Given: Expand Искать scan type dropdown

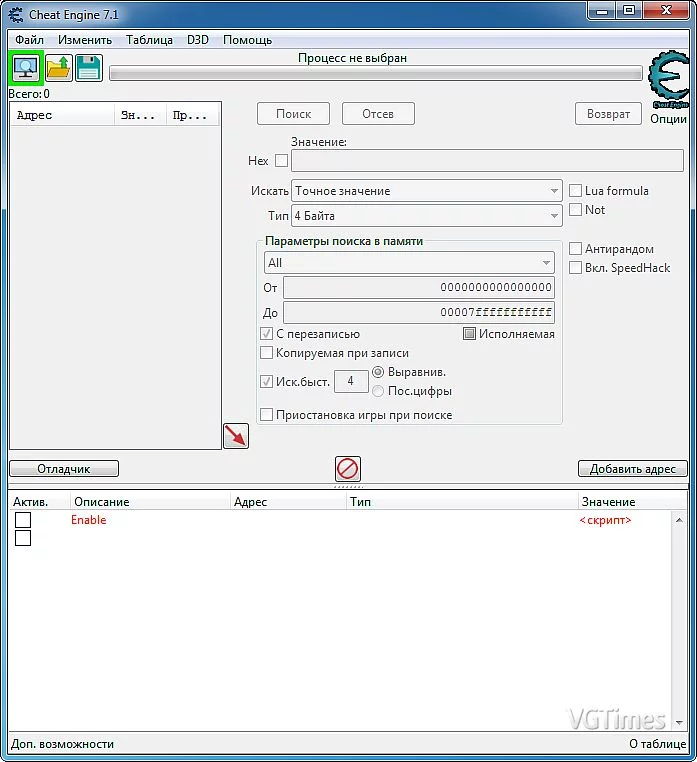Looking at the screenshot, I should (427, 190).
